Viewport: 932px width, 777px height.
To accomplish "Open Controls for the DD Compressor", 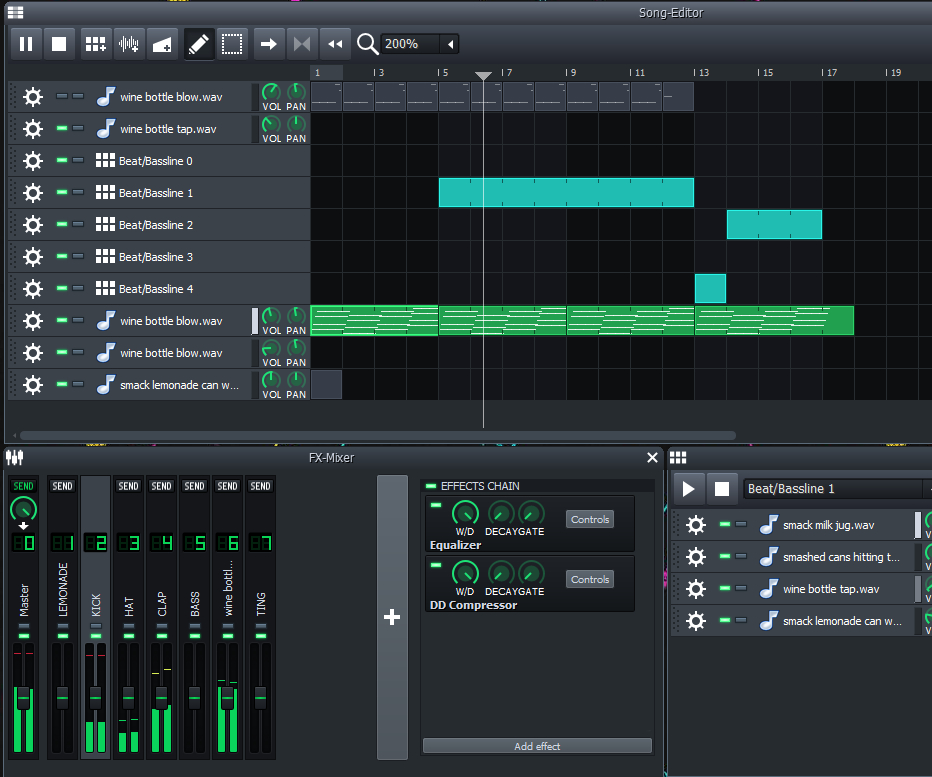I will point(590,580).
